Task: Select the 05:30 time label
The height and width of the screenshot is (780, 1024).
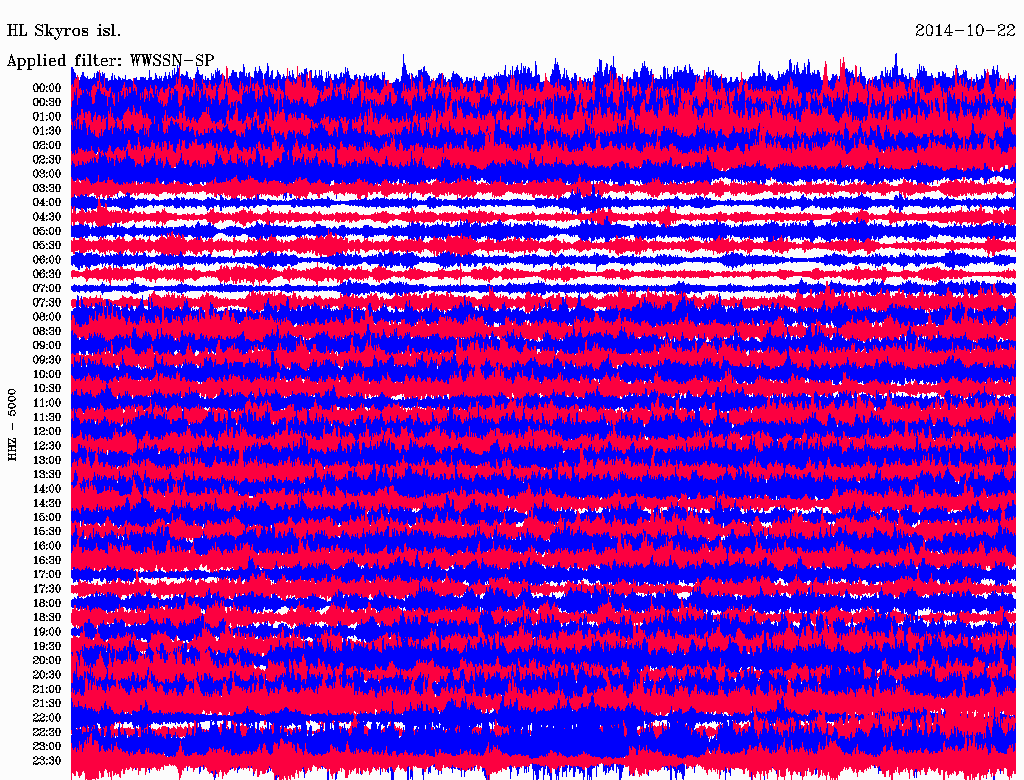Action: tap(46, 245)
